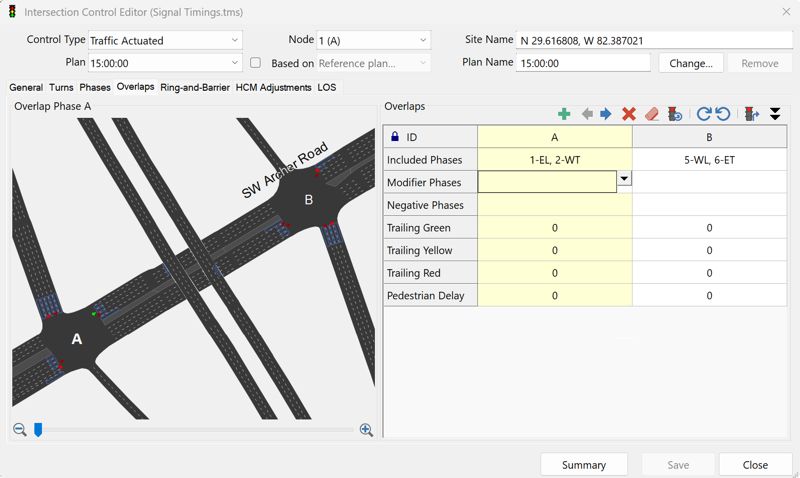Switch to the Turns tab

pyautogui.click(x=61, y=87)
